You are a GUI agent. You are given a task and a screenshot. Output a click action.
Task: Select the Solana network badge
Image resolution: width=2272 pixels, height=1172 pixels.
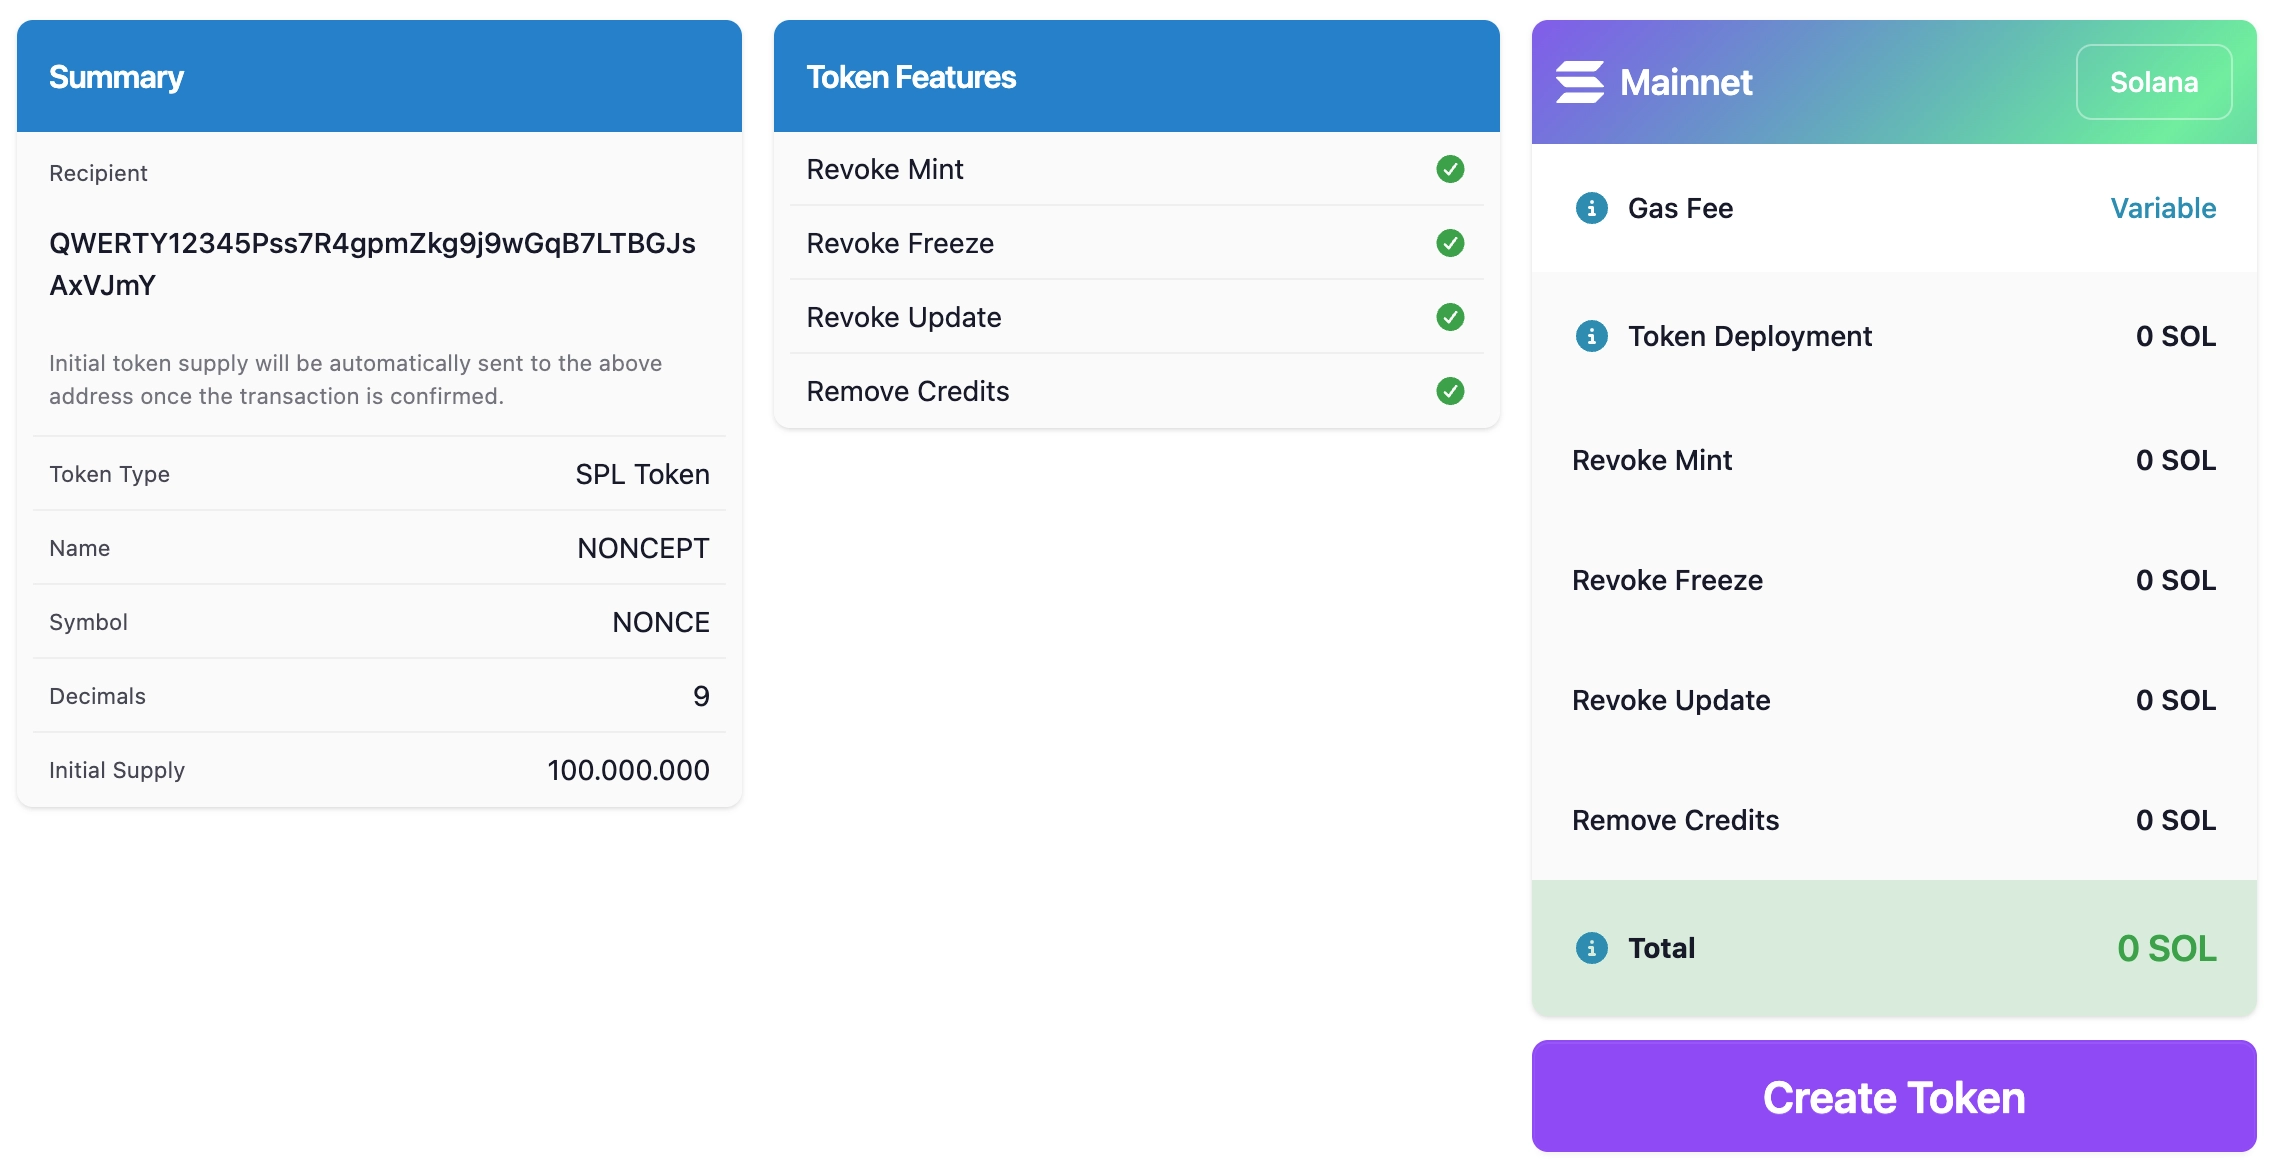point(2153,82)
